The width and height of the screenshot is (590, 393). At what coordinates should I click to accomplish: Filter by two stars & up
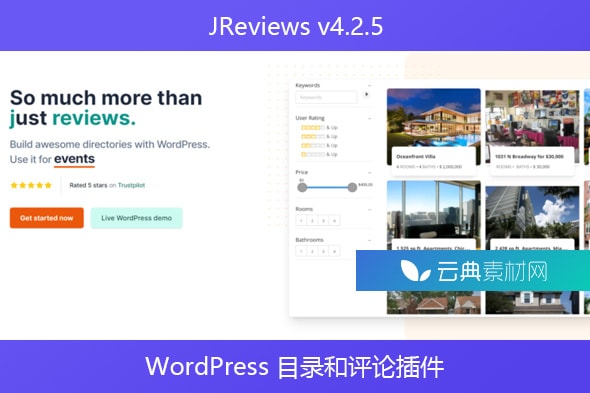pos(319,145)
